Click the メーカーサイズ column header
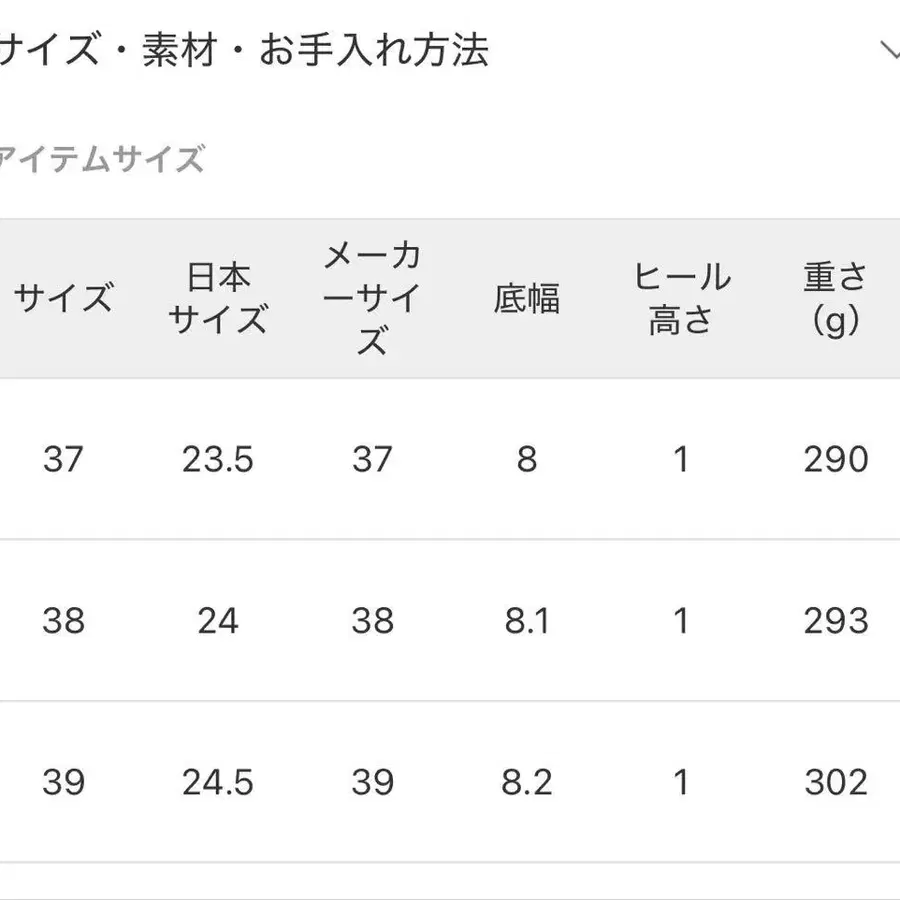This screenshot has width=900, height=900. coord(372,296)
